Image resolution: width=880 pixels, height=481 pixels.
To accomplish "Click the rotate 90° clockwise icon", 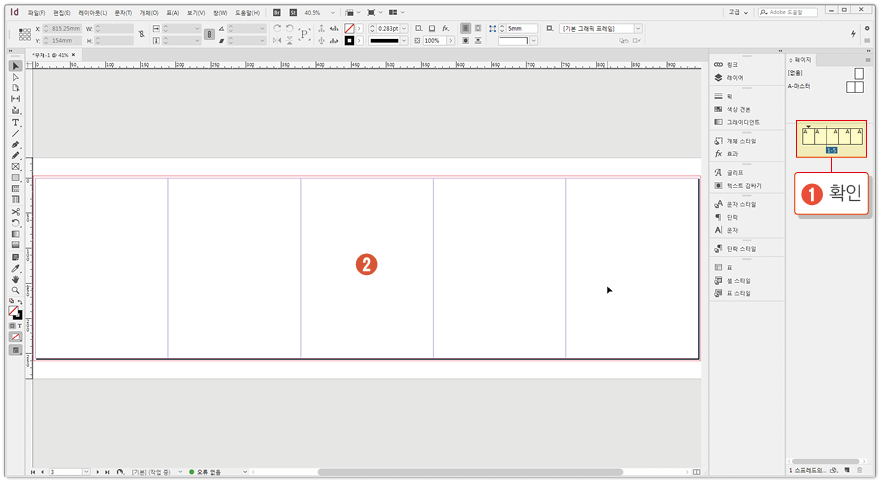I will (x=277, y=28).
